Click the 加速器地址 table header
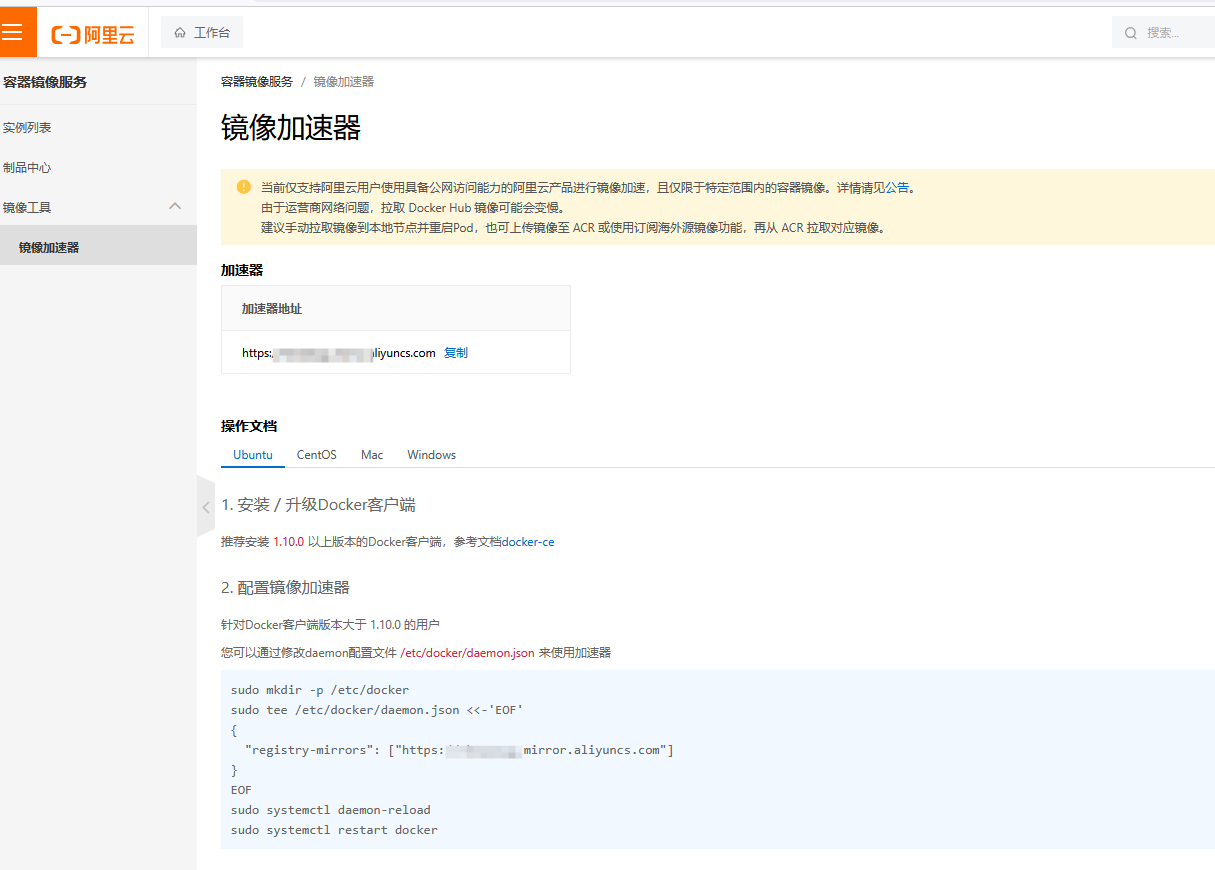 tap(272, 309)
